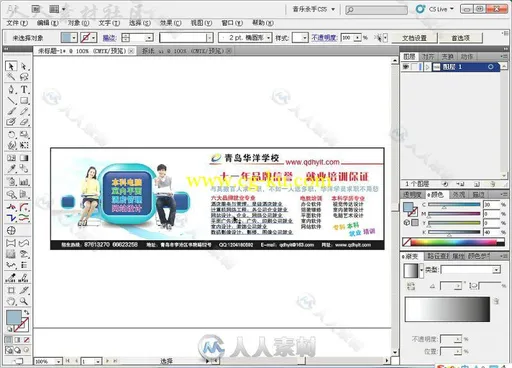Select the Slice tool

point(24,290)
